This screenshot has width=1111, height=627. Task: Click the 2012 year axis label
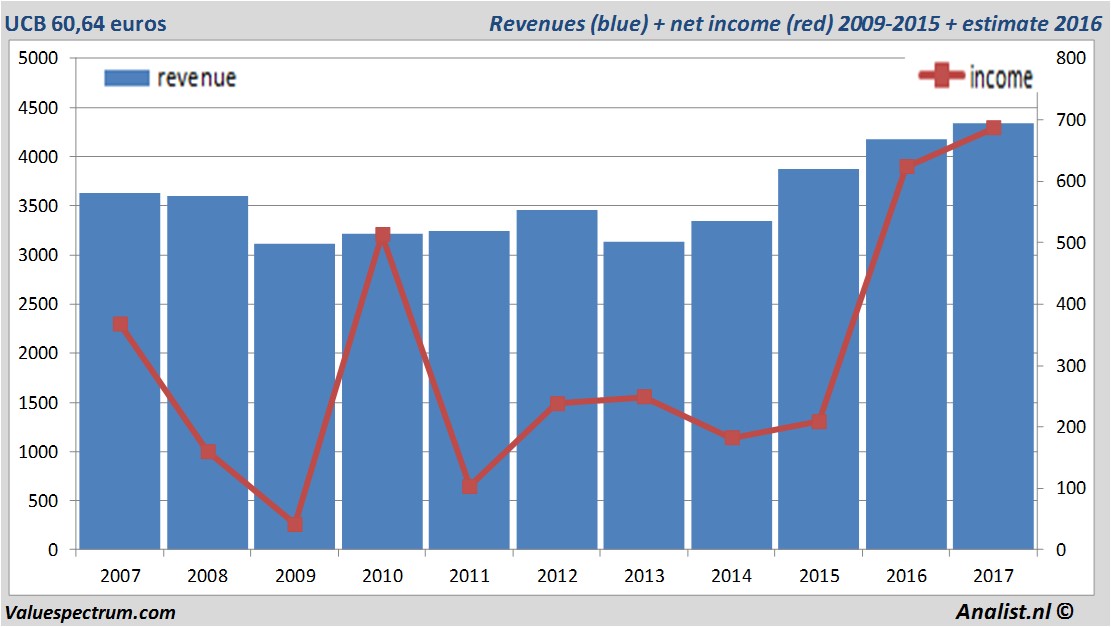pyautogui.click(x=557, y=576)
